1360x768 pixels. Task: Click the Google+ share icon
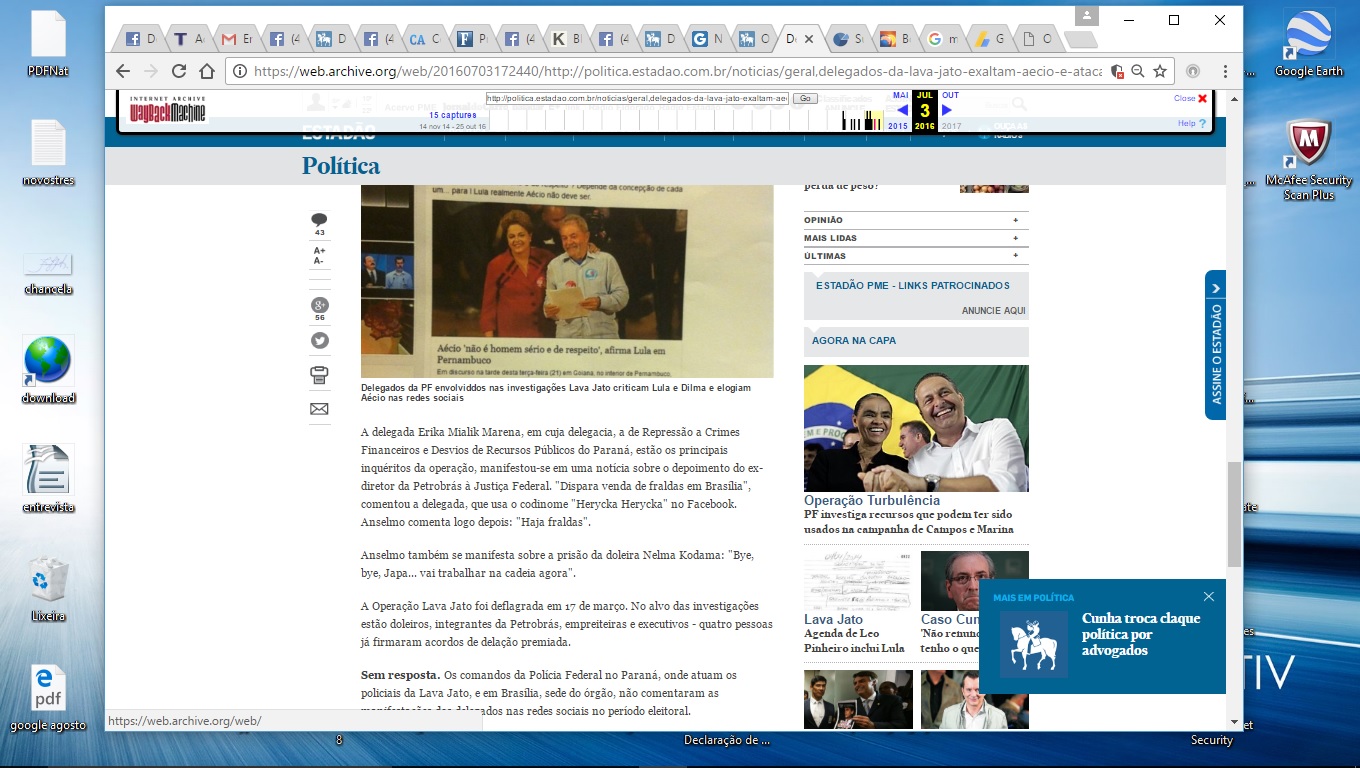[x=319, y=305]
